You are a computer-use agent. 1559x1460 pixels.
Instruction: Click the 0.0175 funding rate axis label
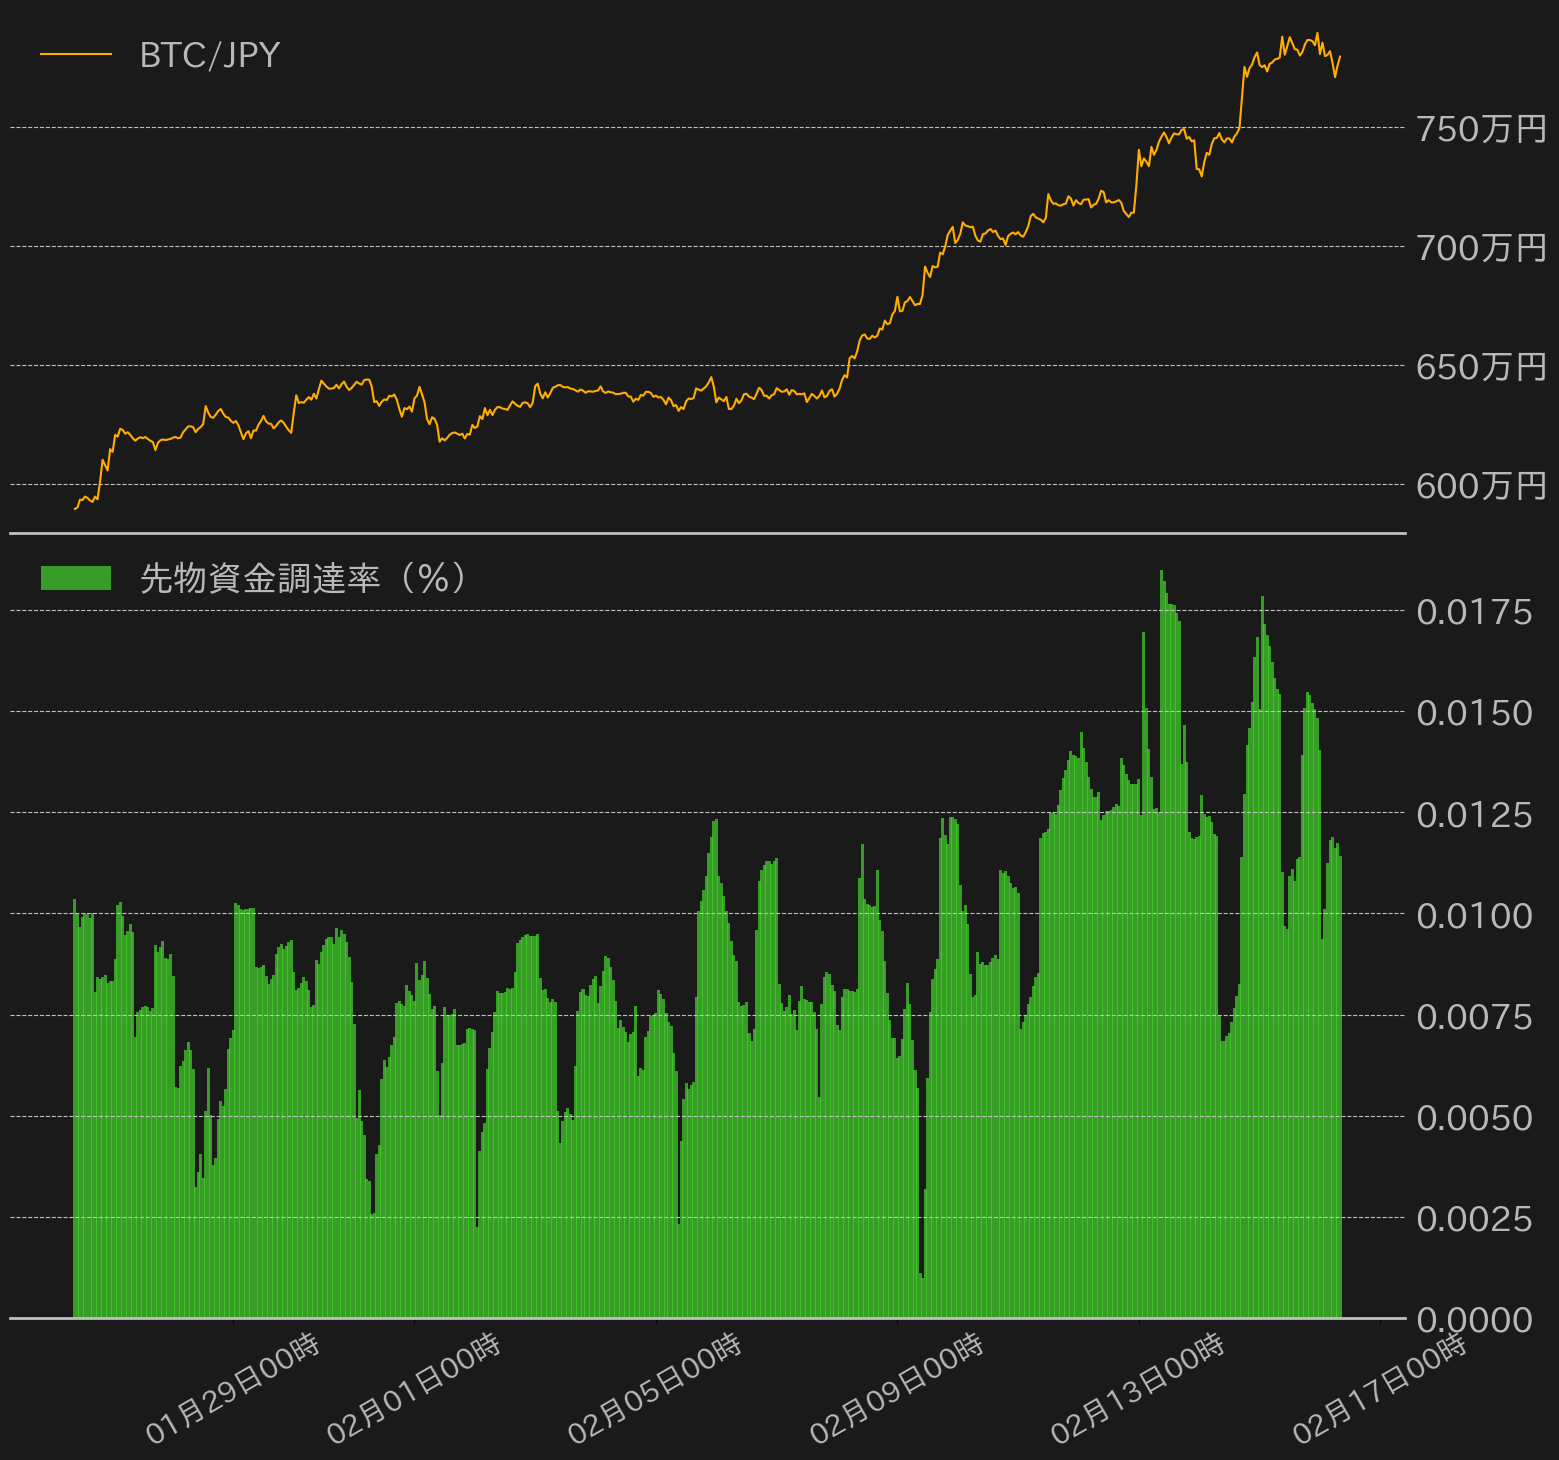point(1474,612)
